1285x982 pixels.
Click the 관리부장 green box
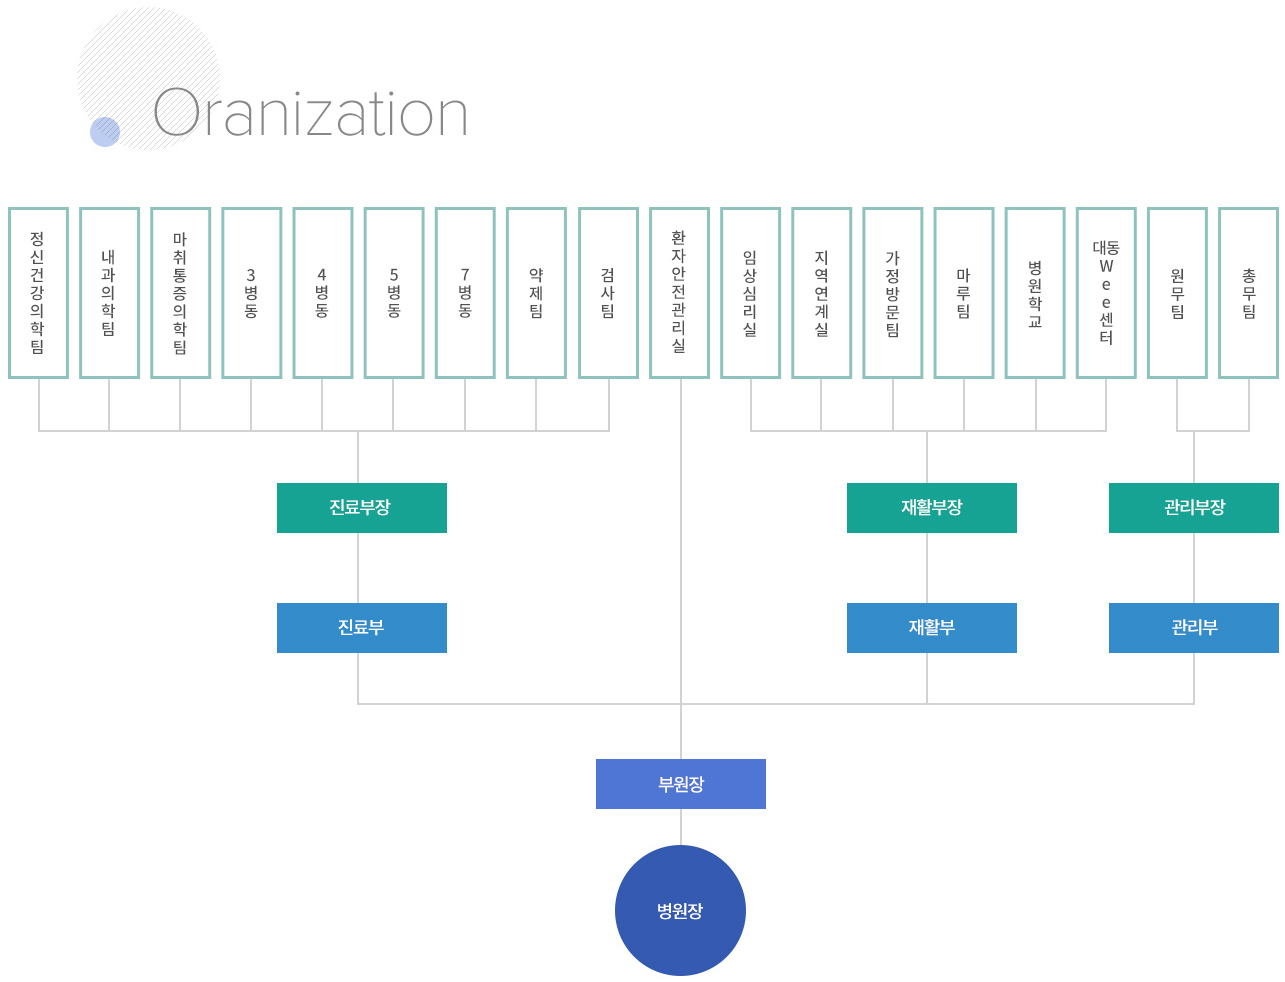1193,508
